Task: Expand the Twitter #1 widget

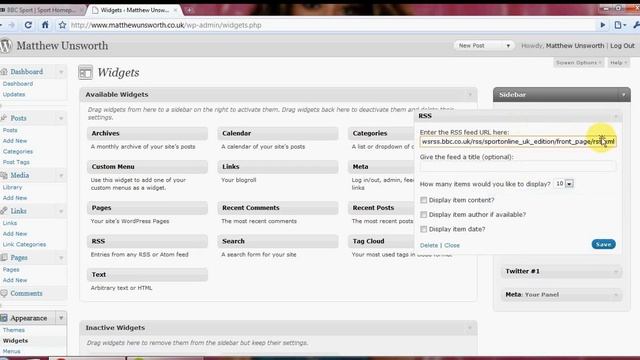Action: pyautogui.click(x=616, y=271)
